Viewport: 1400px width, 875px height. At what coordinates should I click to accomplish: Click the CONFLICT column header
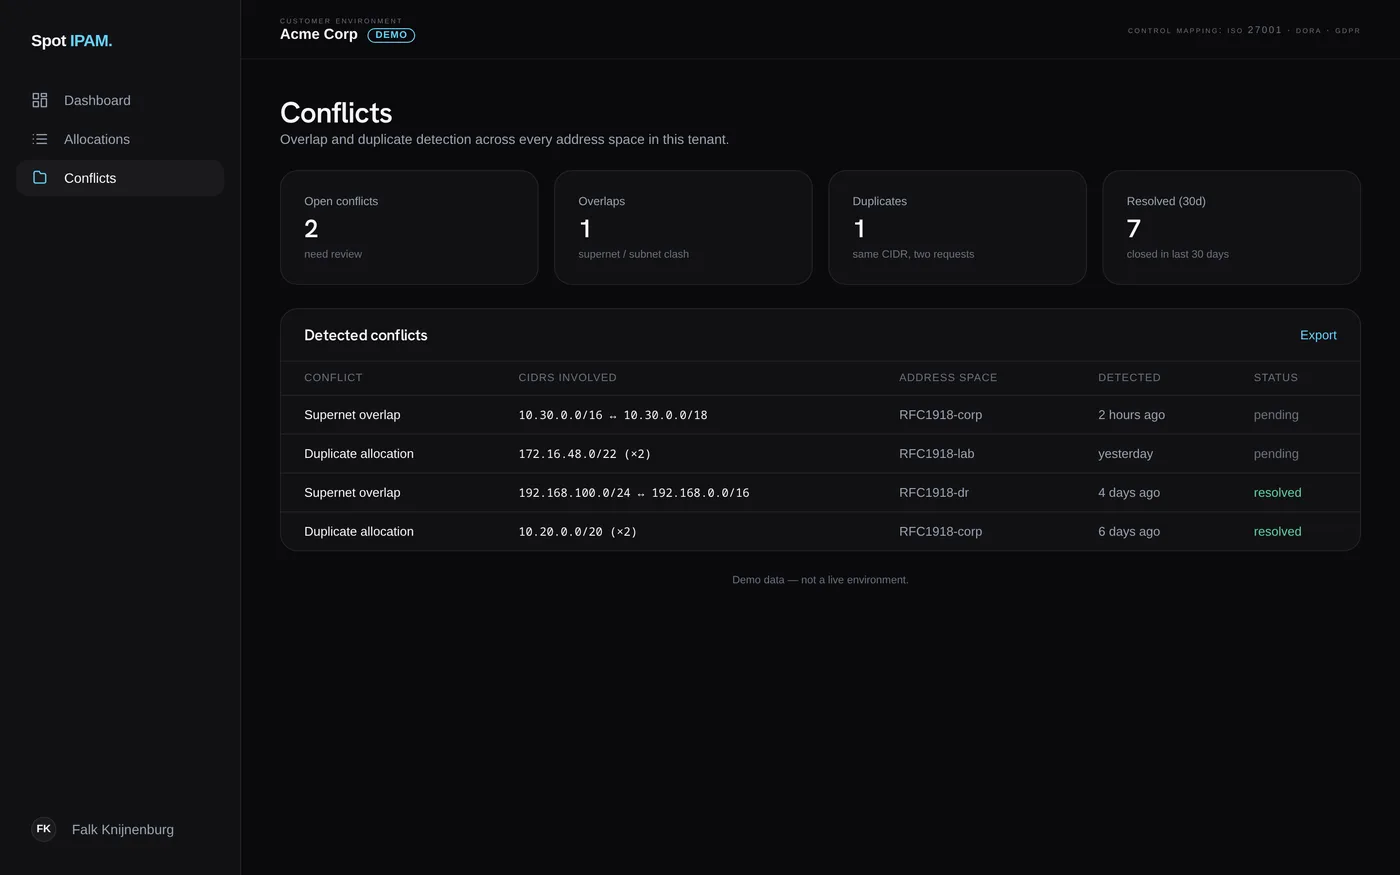tap(333, 378)
